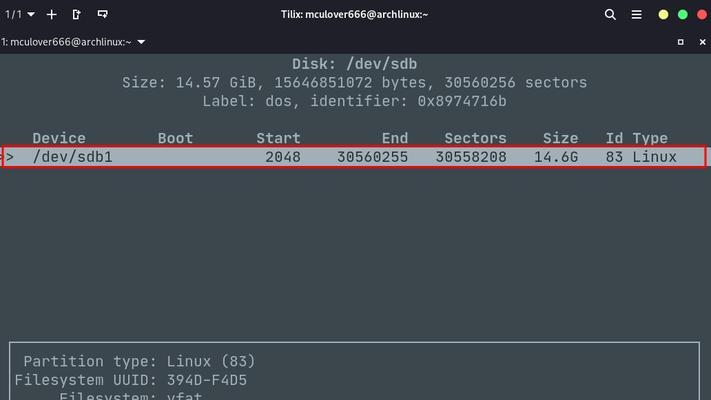Add a new session with plus icon
This screenshot has width=711, height=400.
point(52,15)
